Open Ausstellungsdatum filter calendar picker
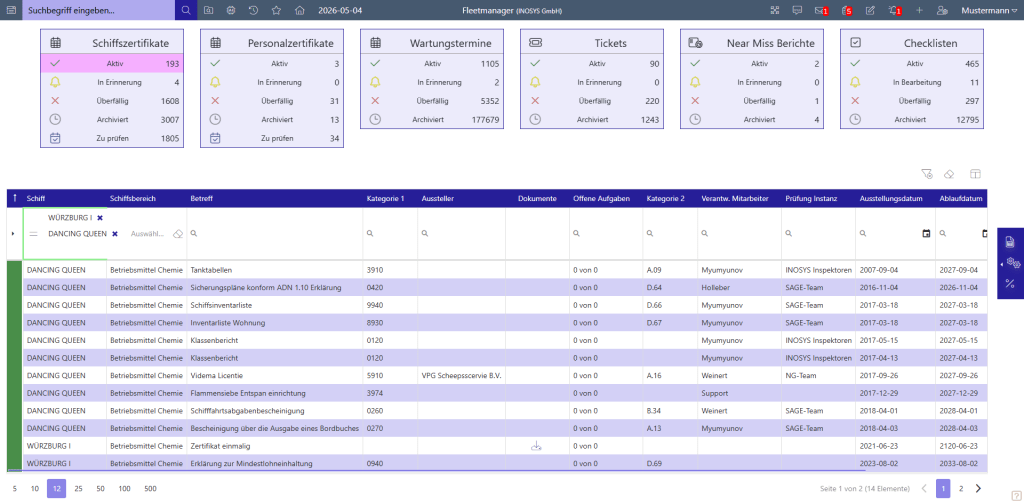This screenshot has width=1024, height=504. click(926, 234)
